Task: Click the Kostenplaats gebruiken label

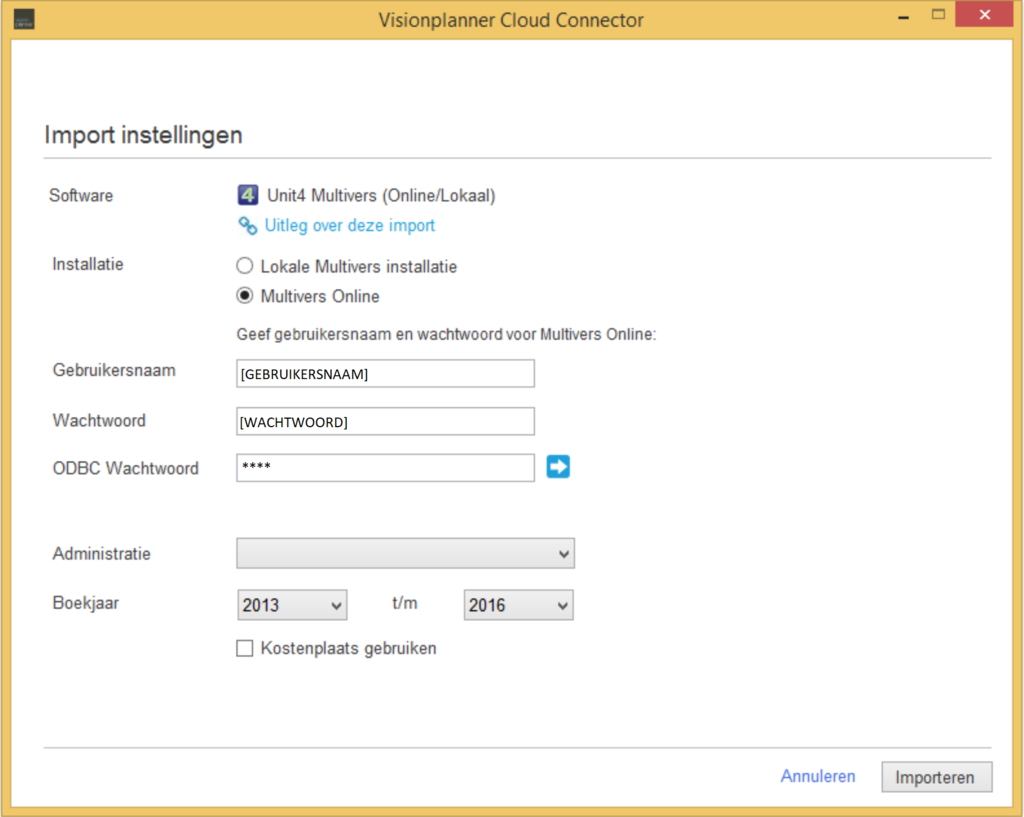Action: point(348,649)
